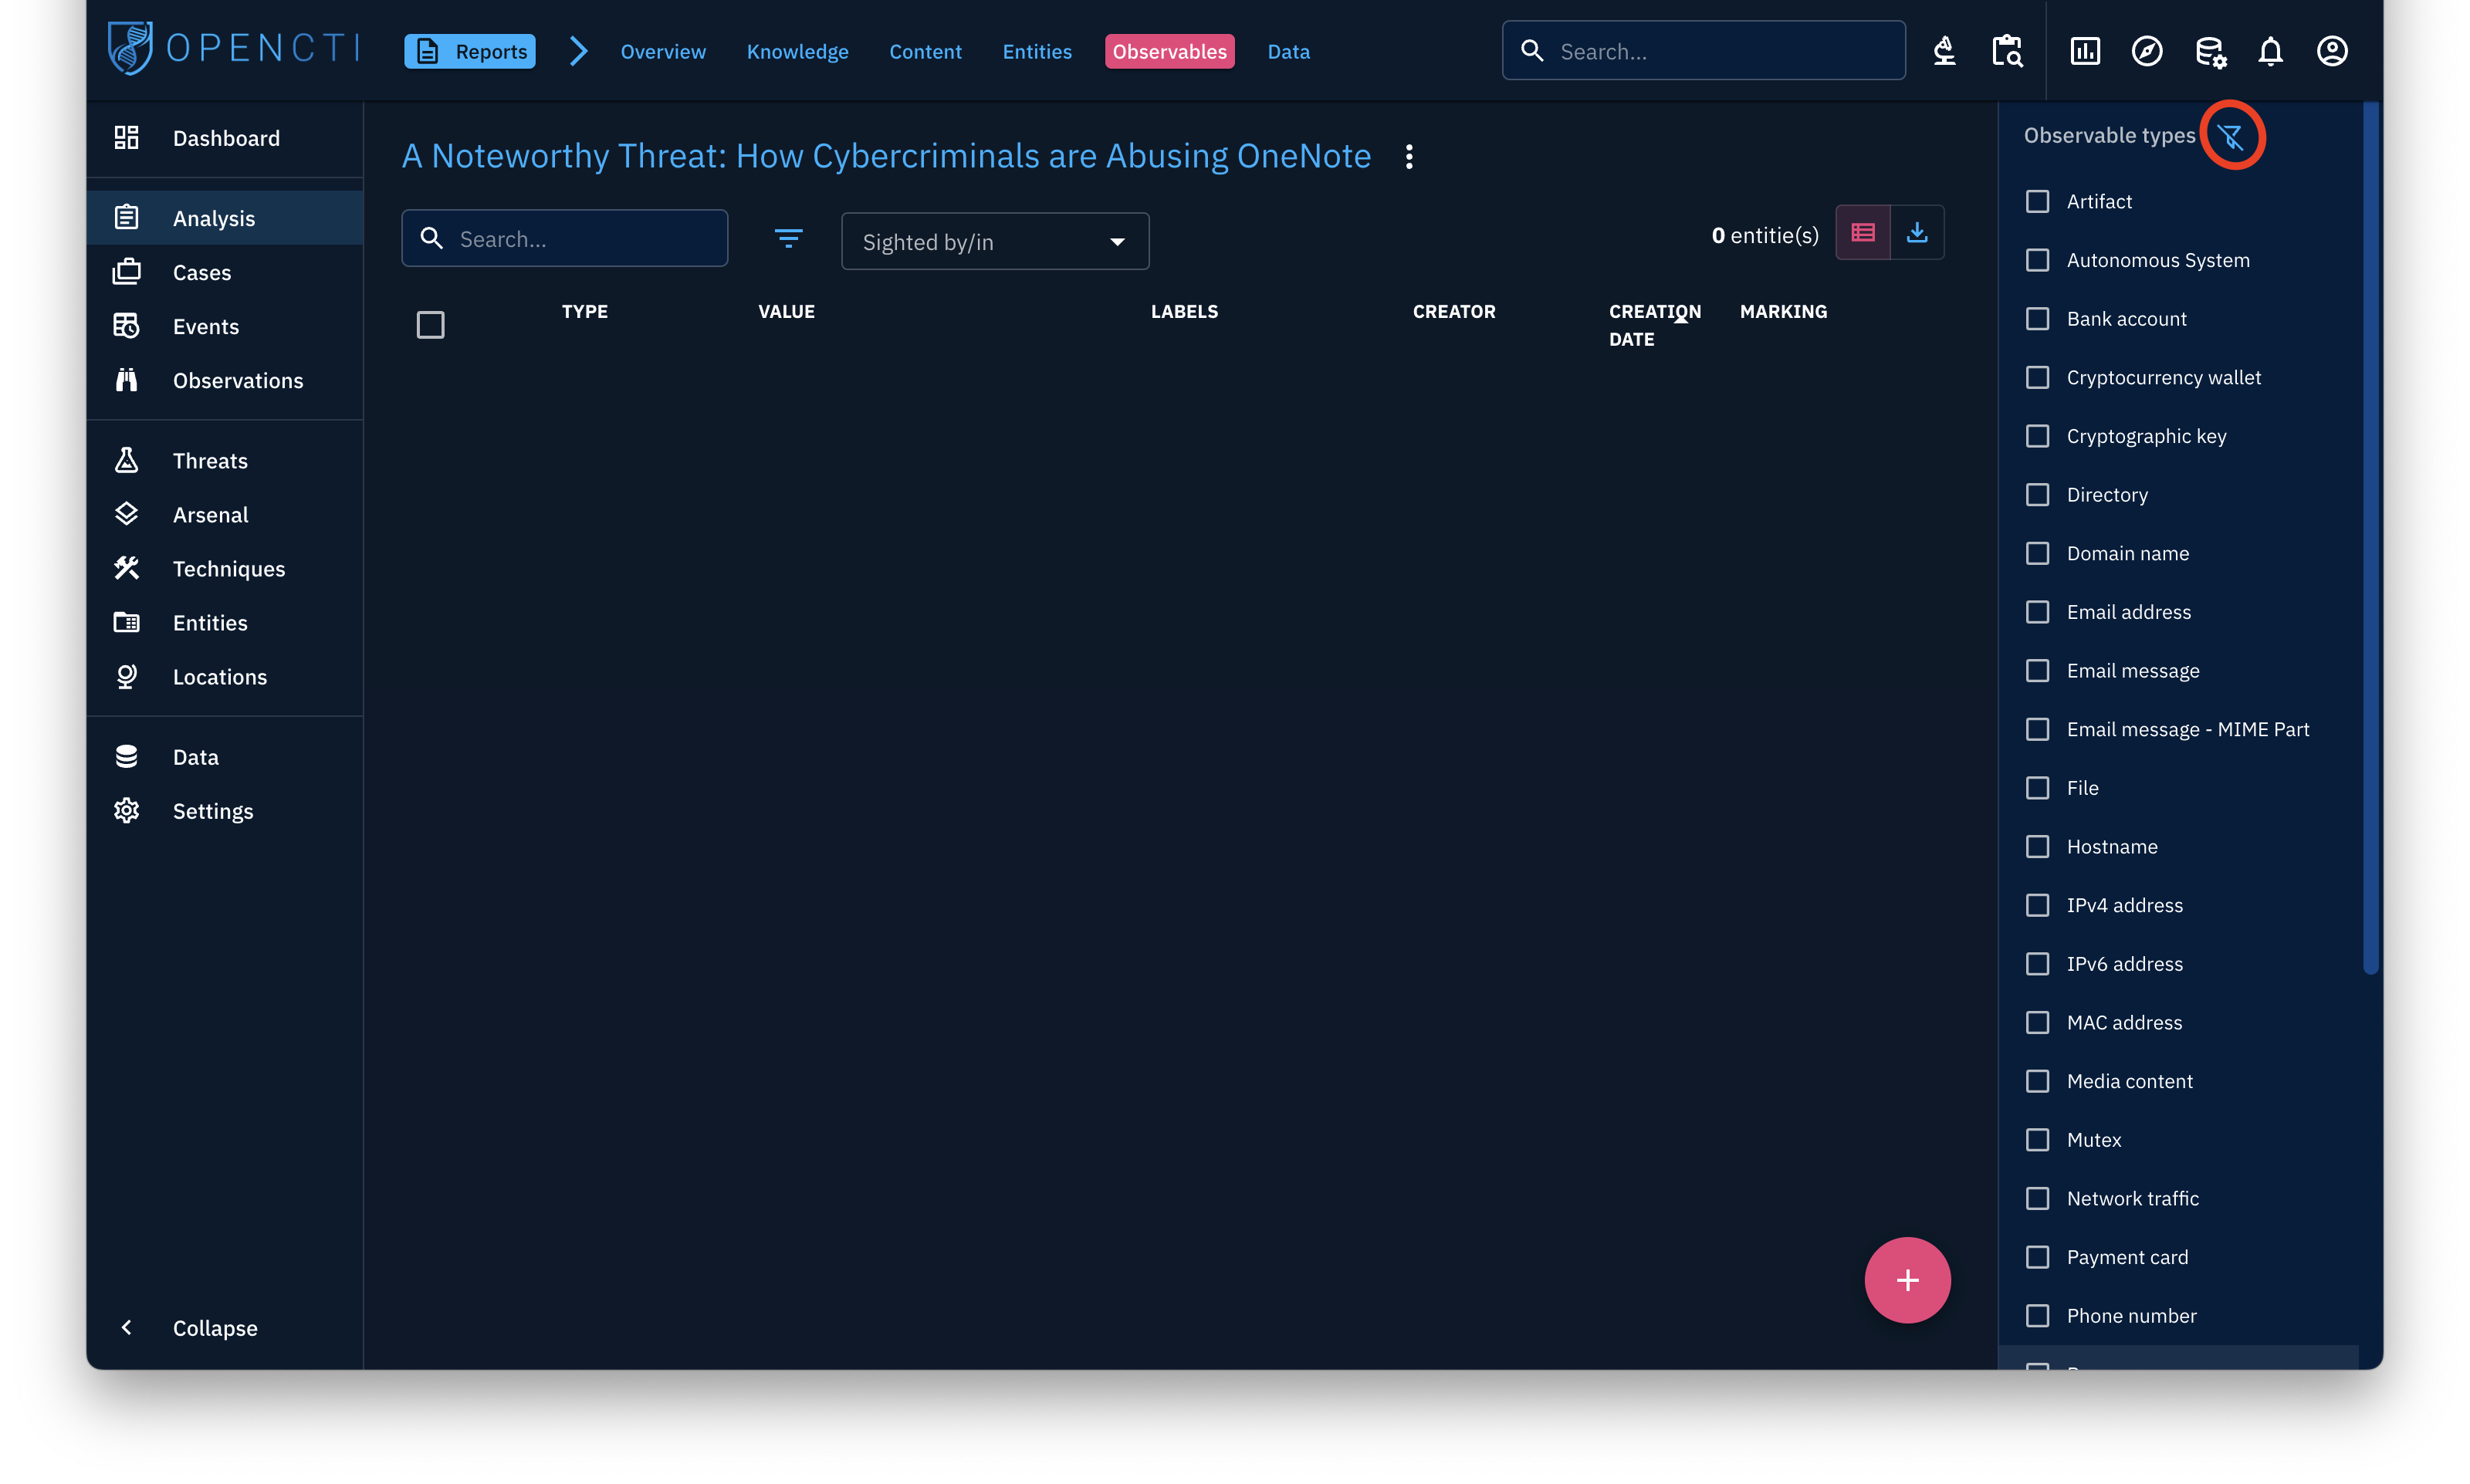Switch to the Knowledge tab

[797, 51]
